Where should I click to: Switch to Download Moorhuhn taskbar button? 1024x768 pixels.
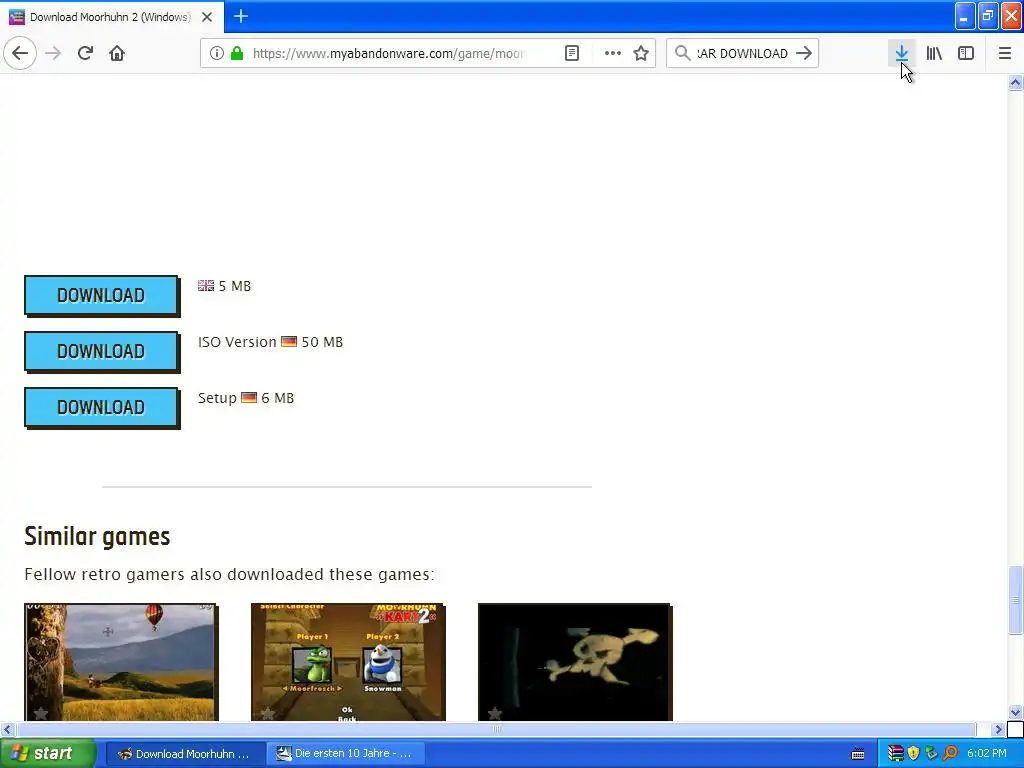coord(185,754)
